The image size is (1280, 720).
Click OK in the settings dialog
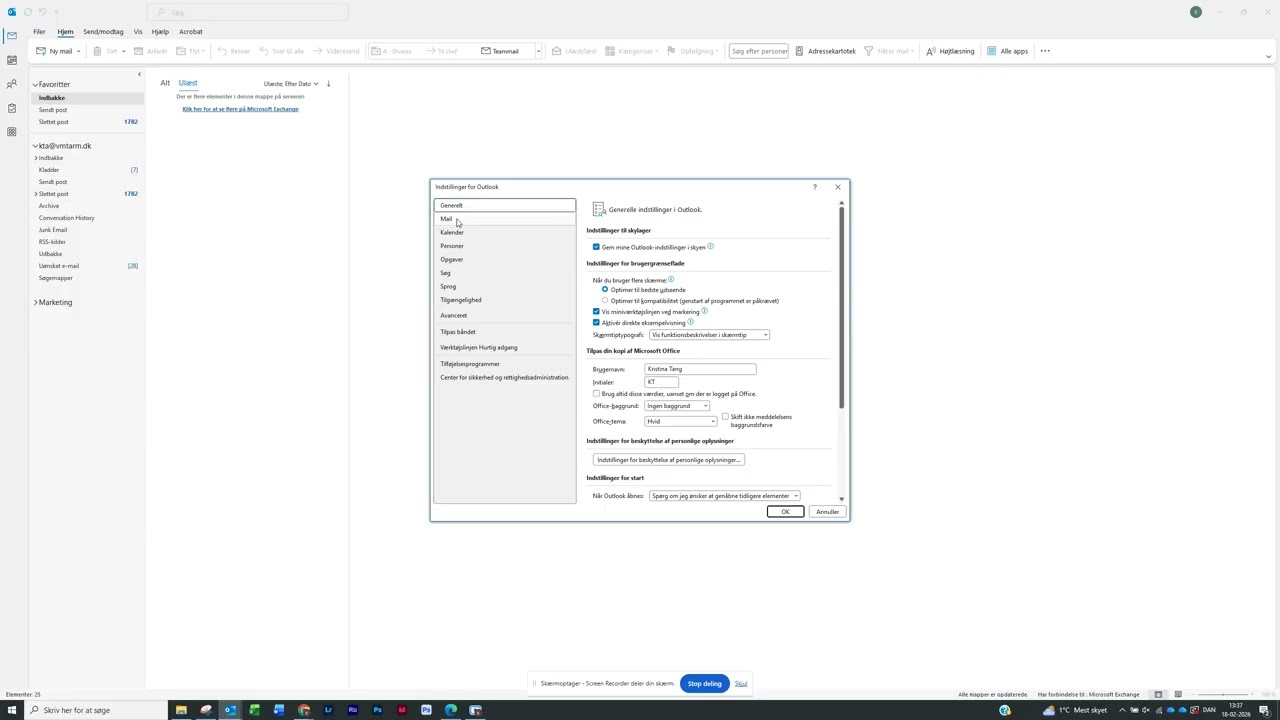tap(785, 512)
